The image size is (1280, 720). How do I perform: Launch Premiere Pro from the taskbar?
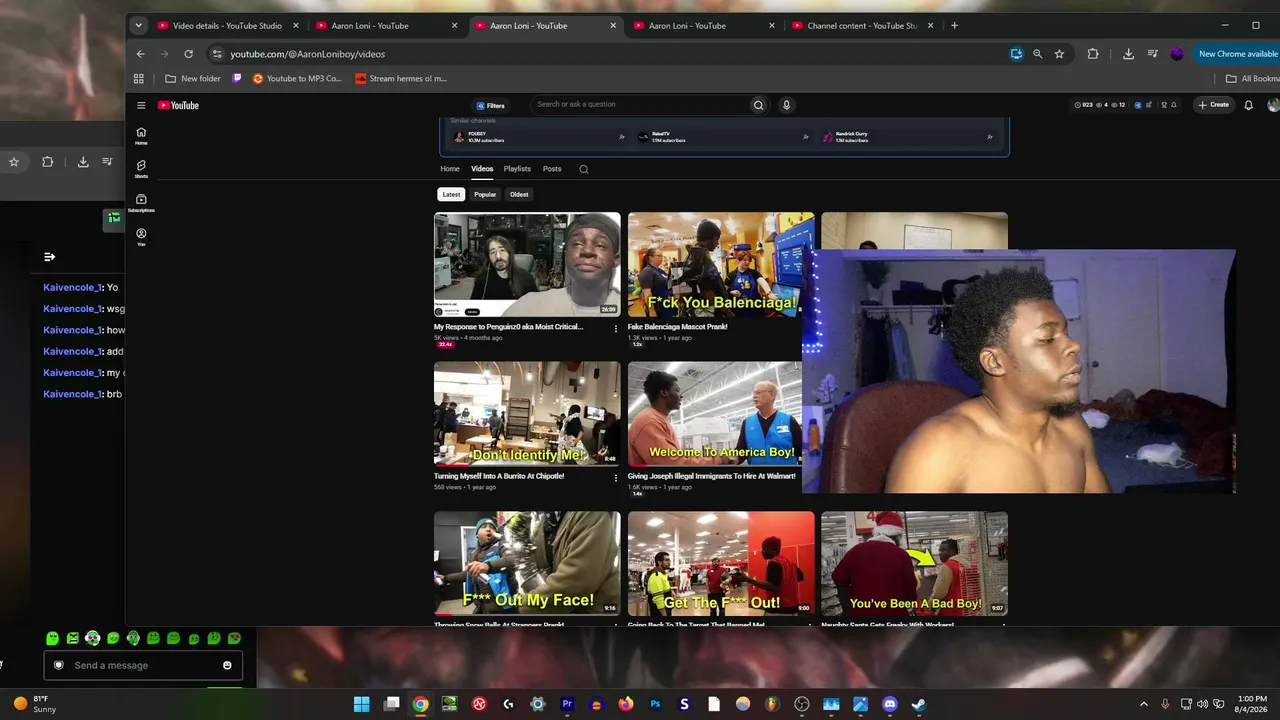(567, 704)
